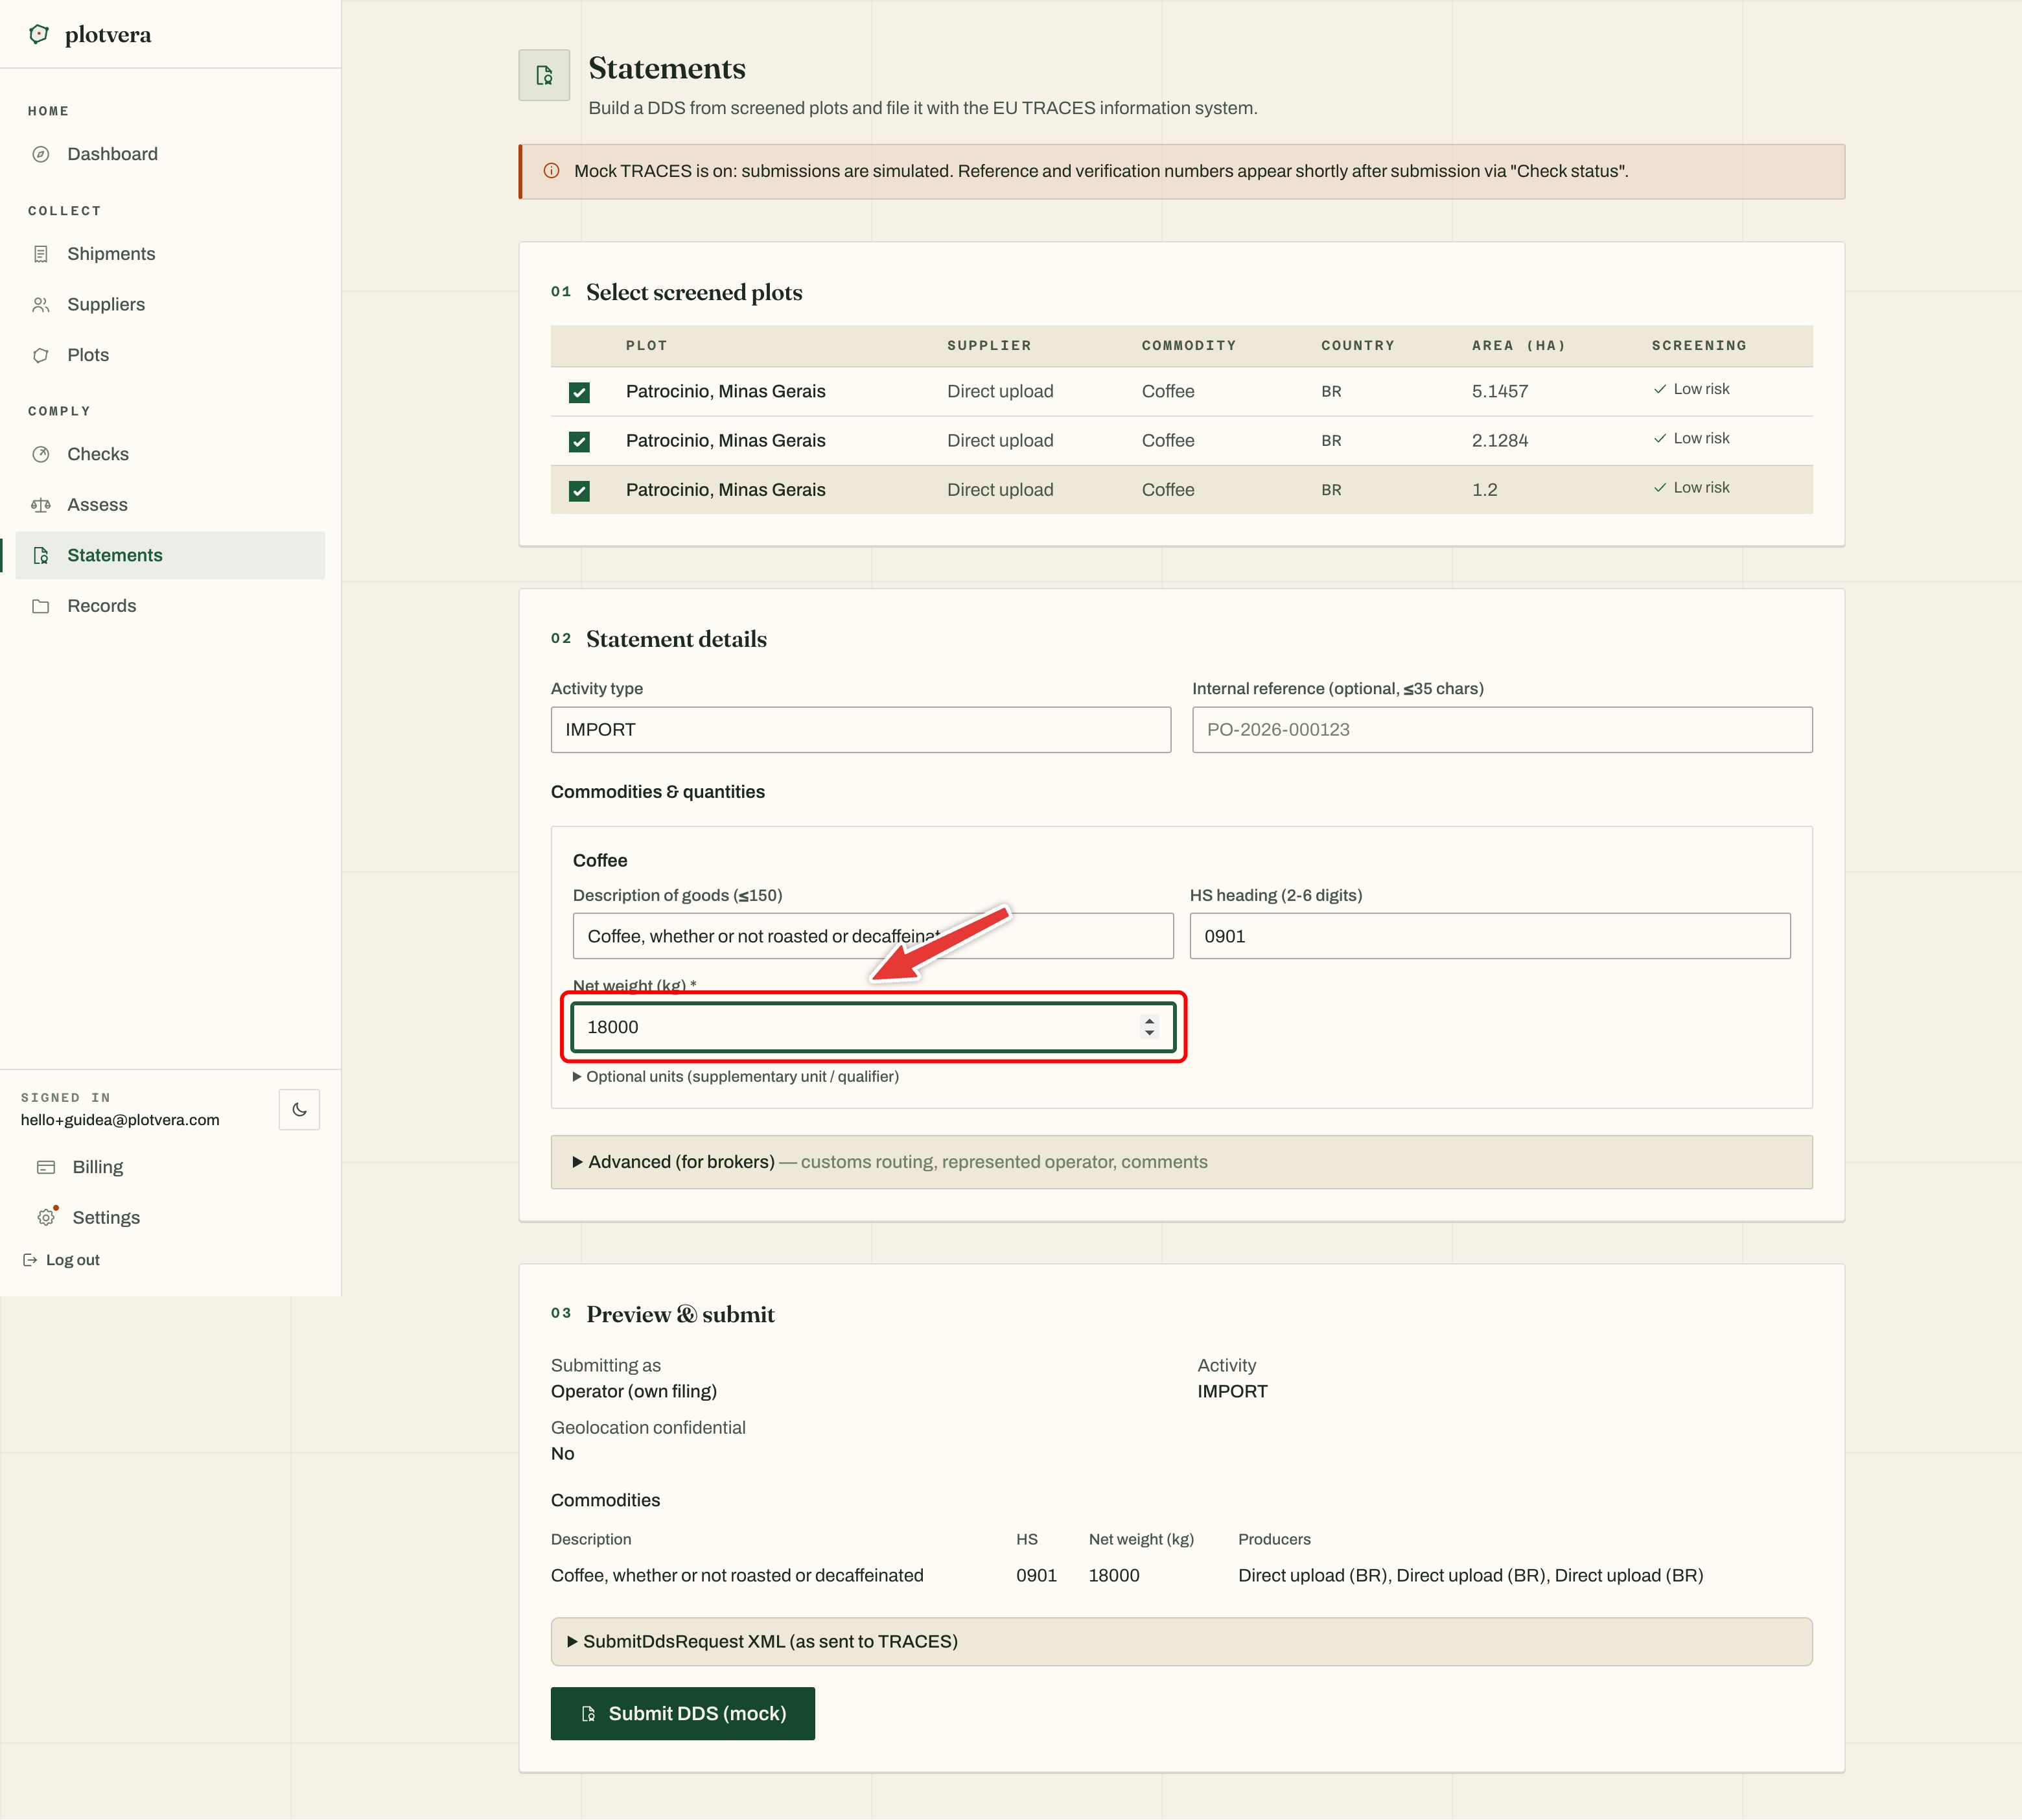The width and height of the screenshot is (2022, 1820).
Task: Click the SUPPLIER column header
Action: (989, 346)
